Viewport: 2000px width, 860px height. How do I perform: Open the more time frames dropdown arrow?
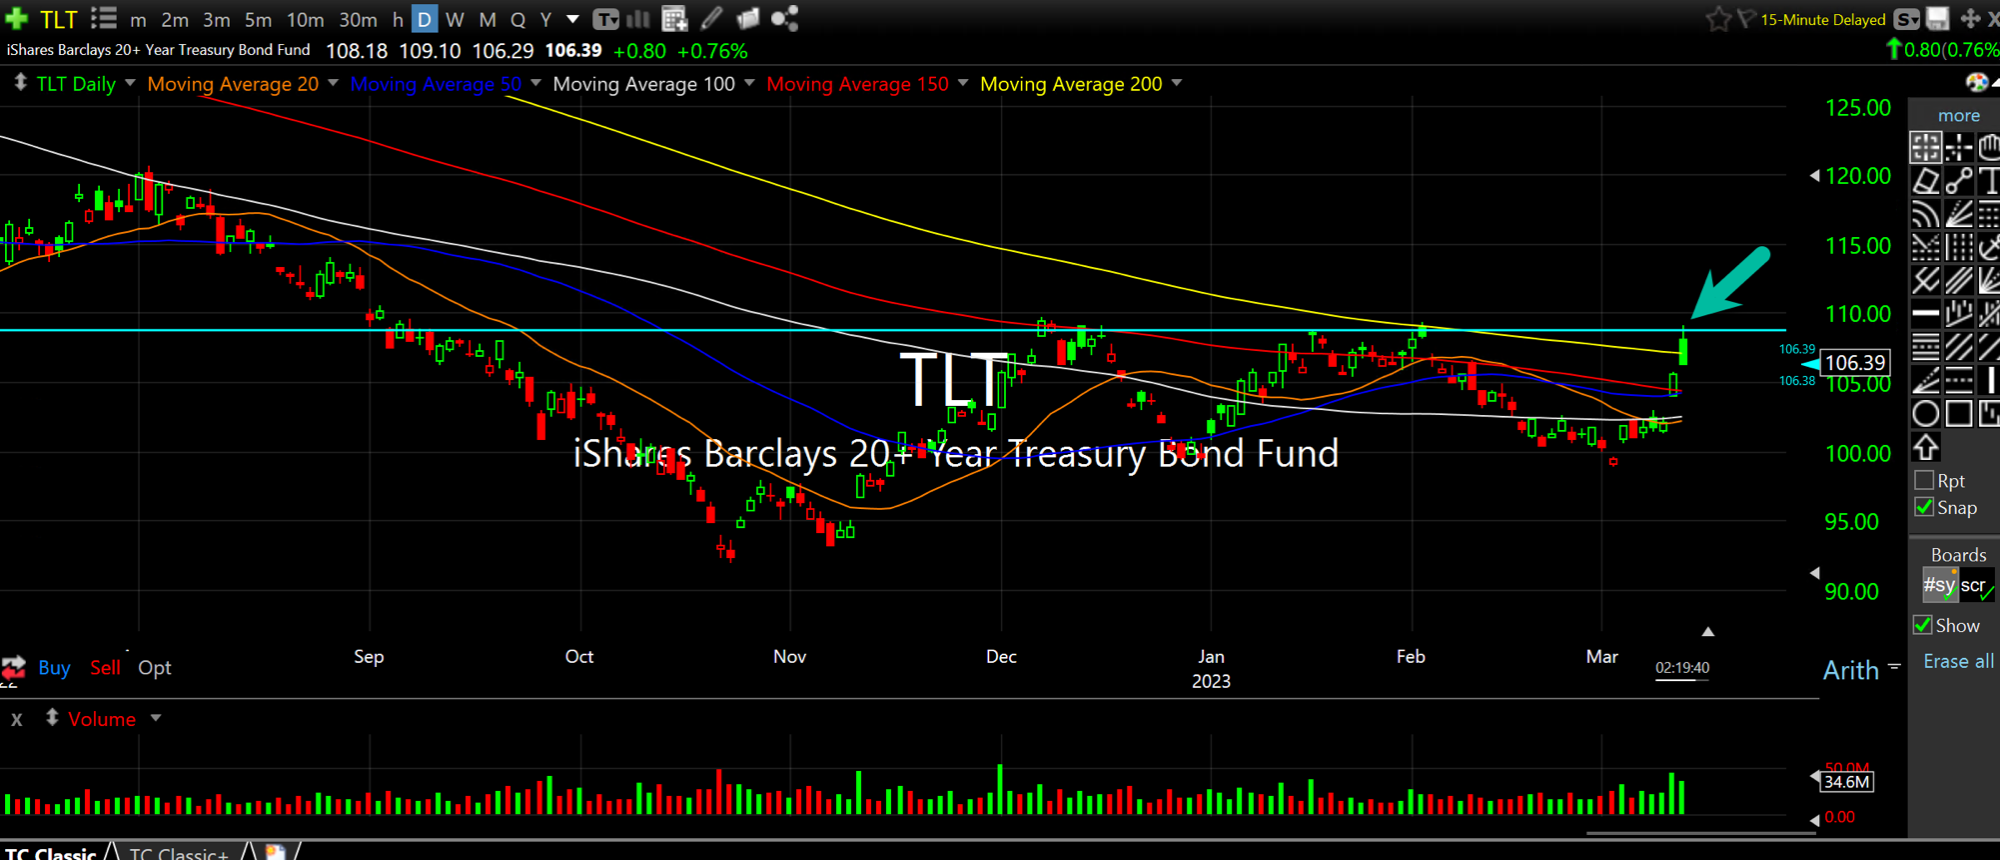point(572,19)
